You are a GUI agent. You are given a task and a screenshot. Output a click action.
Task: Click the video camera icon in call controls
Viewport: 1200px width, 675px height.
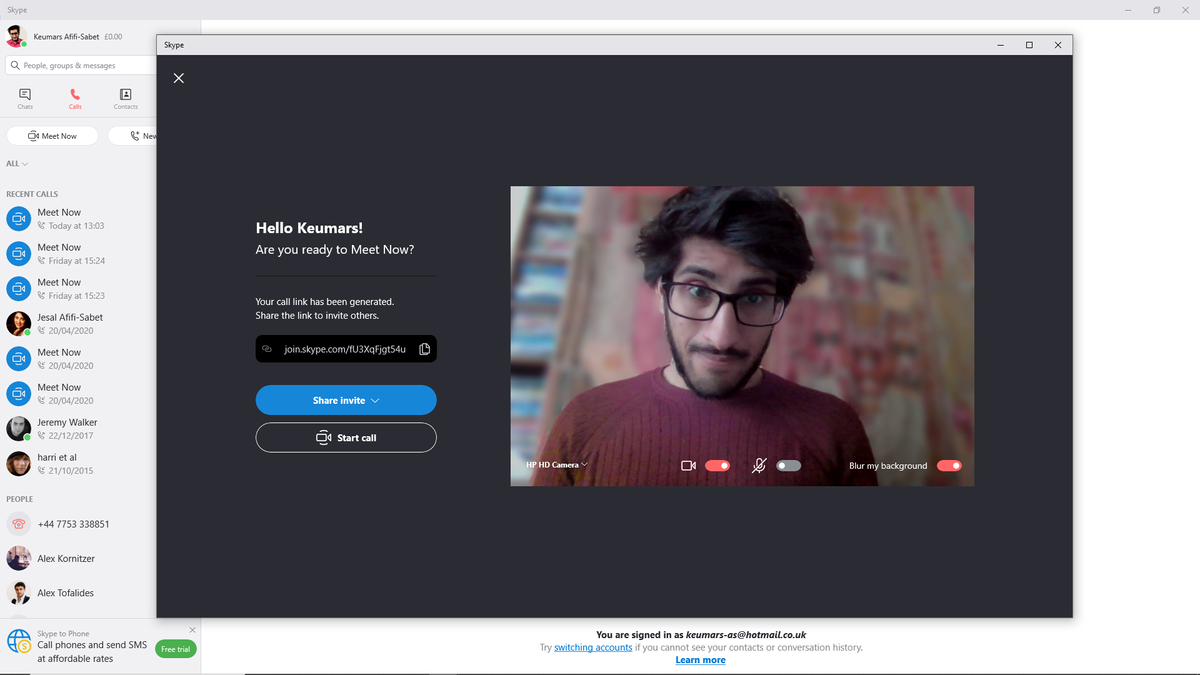688,465
